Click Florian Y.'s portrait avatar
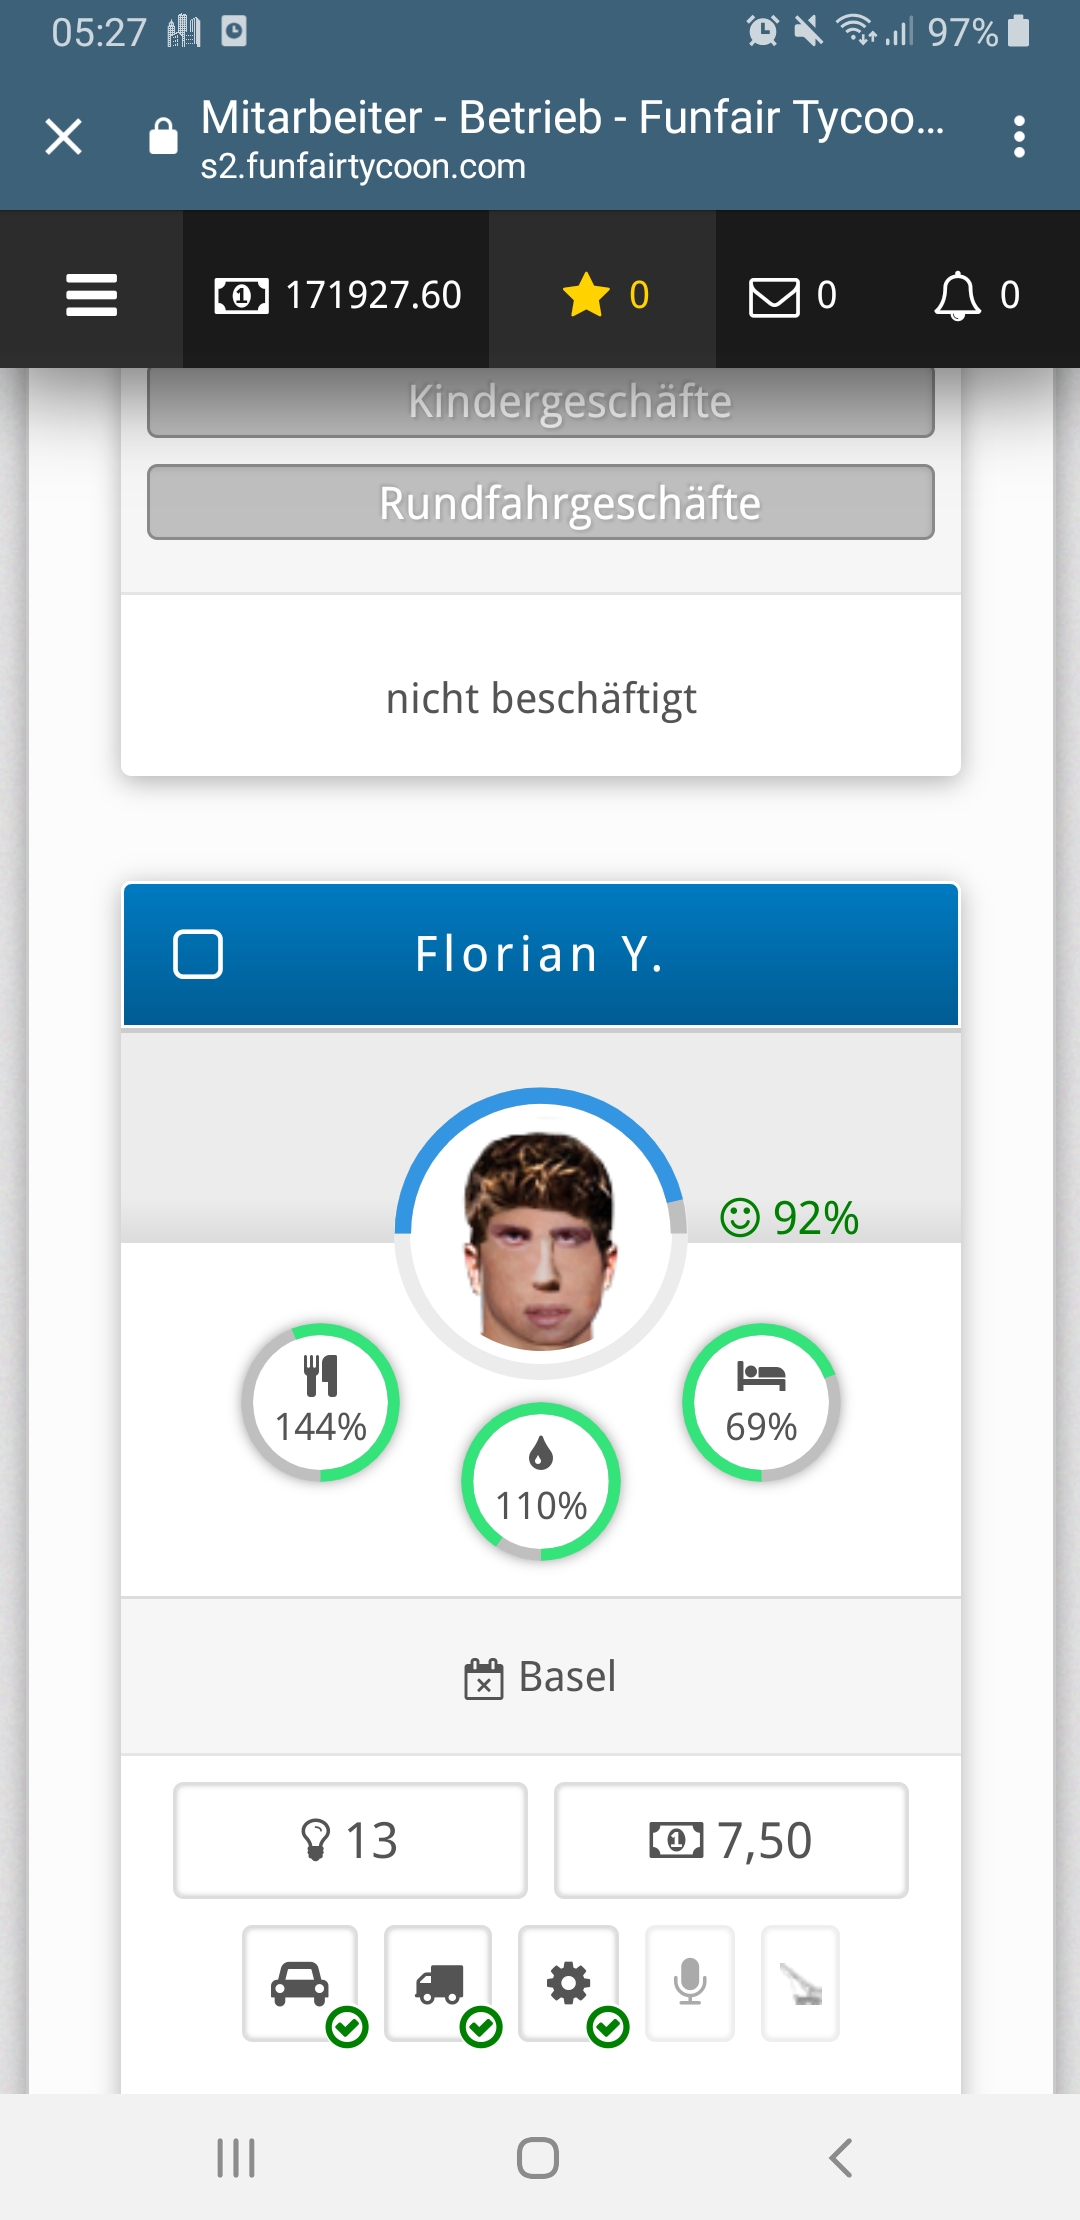1080x2220 pixels. coord(541,1238)
